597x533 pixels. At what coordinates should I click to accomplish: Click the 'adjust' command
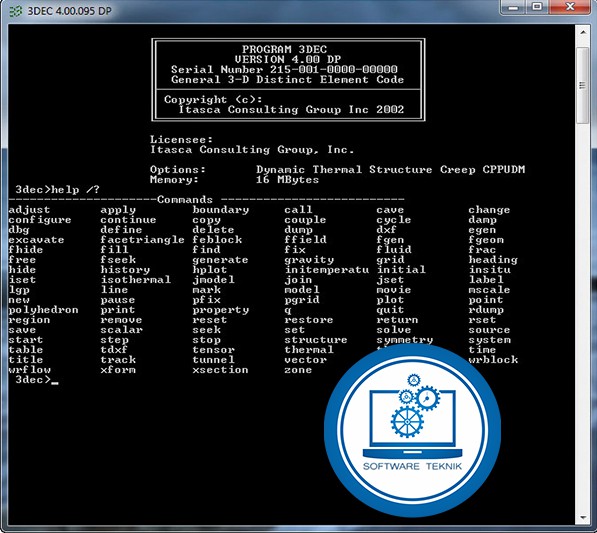click(x=29, y=210)
